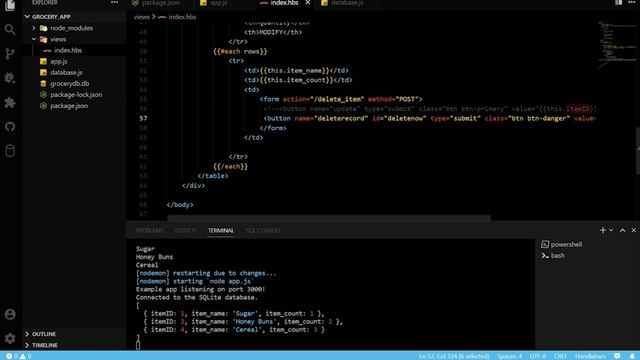Click the feedback icon in status bar
Image resolution: width=640 pixels, height=360 pixels.
pos(617,356)
